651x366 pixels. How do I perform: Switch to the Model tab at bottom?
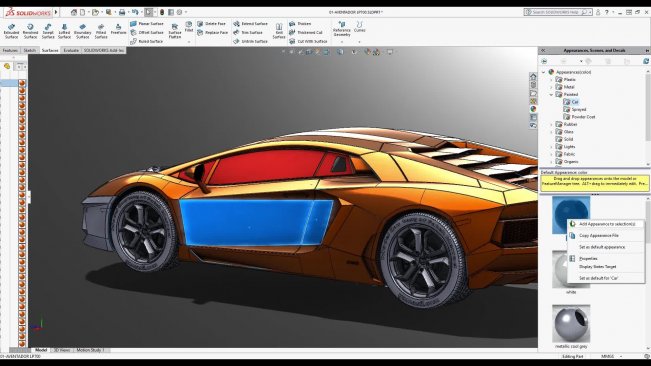click(41, 350)
